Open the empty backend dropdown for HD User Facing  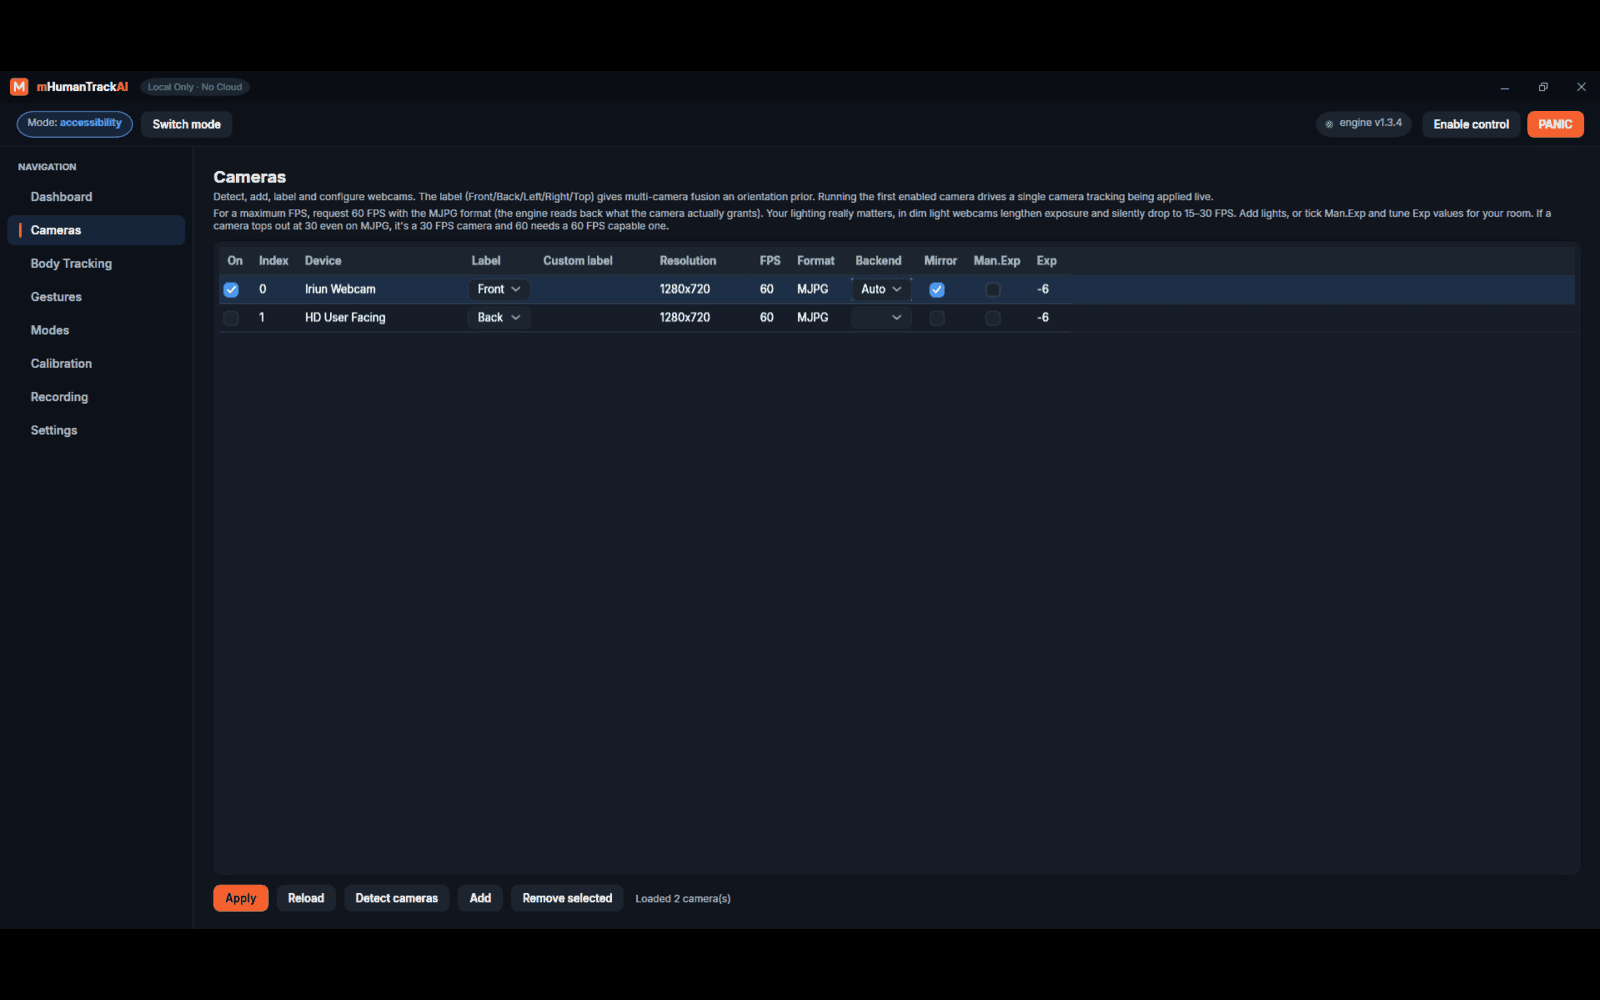pyautogui.click(x=881, y=317)
